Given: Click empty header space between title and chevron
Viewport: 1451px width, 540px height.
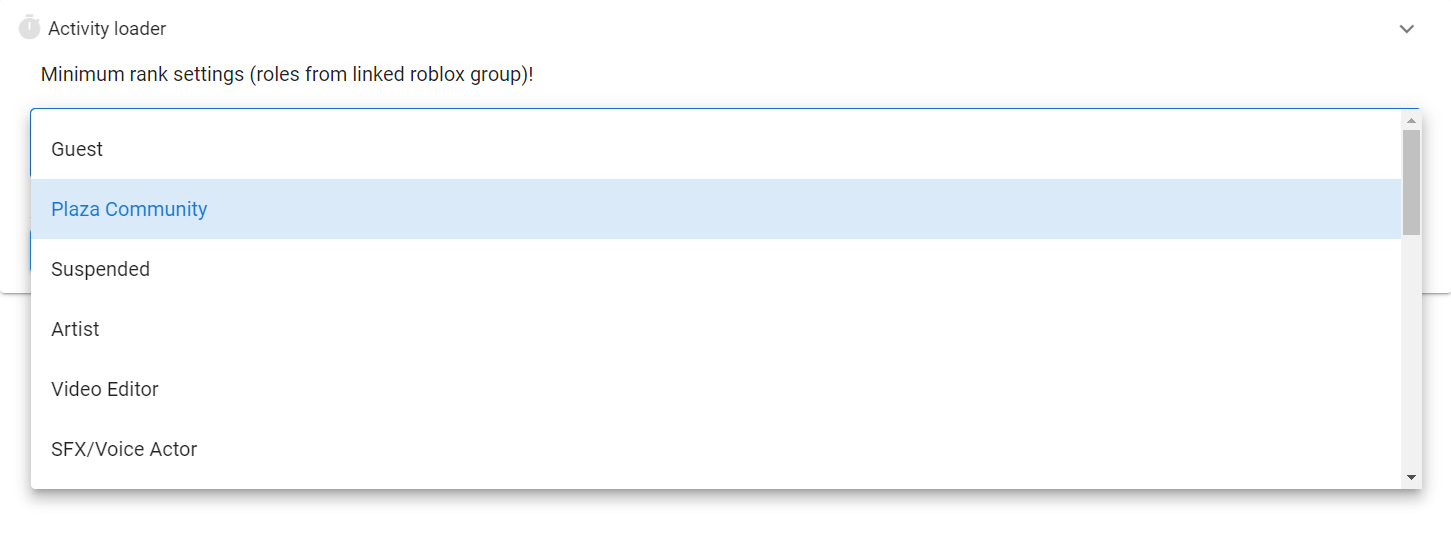Looking at the screenshot, I should click(780, 29).
